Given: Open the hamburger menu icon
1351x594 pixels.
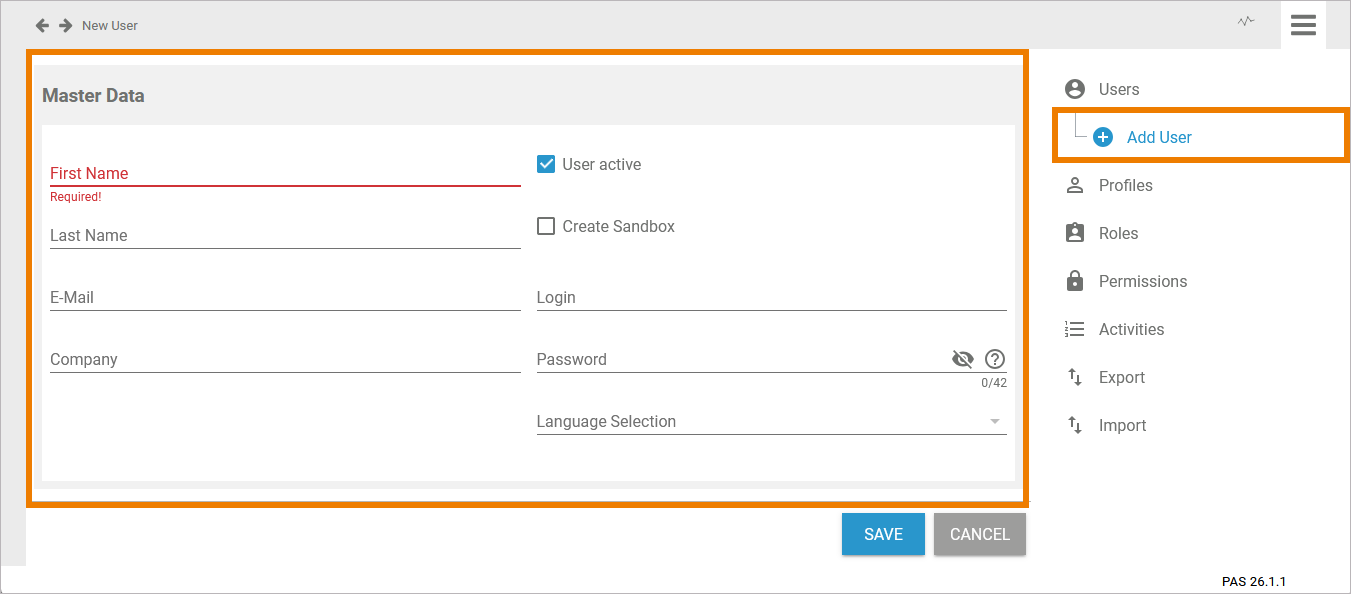Looking at the screenshot, I should click(x=1303, y=25).
